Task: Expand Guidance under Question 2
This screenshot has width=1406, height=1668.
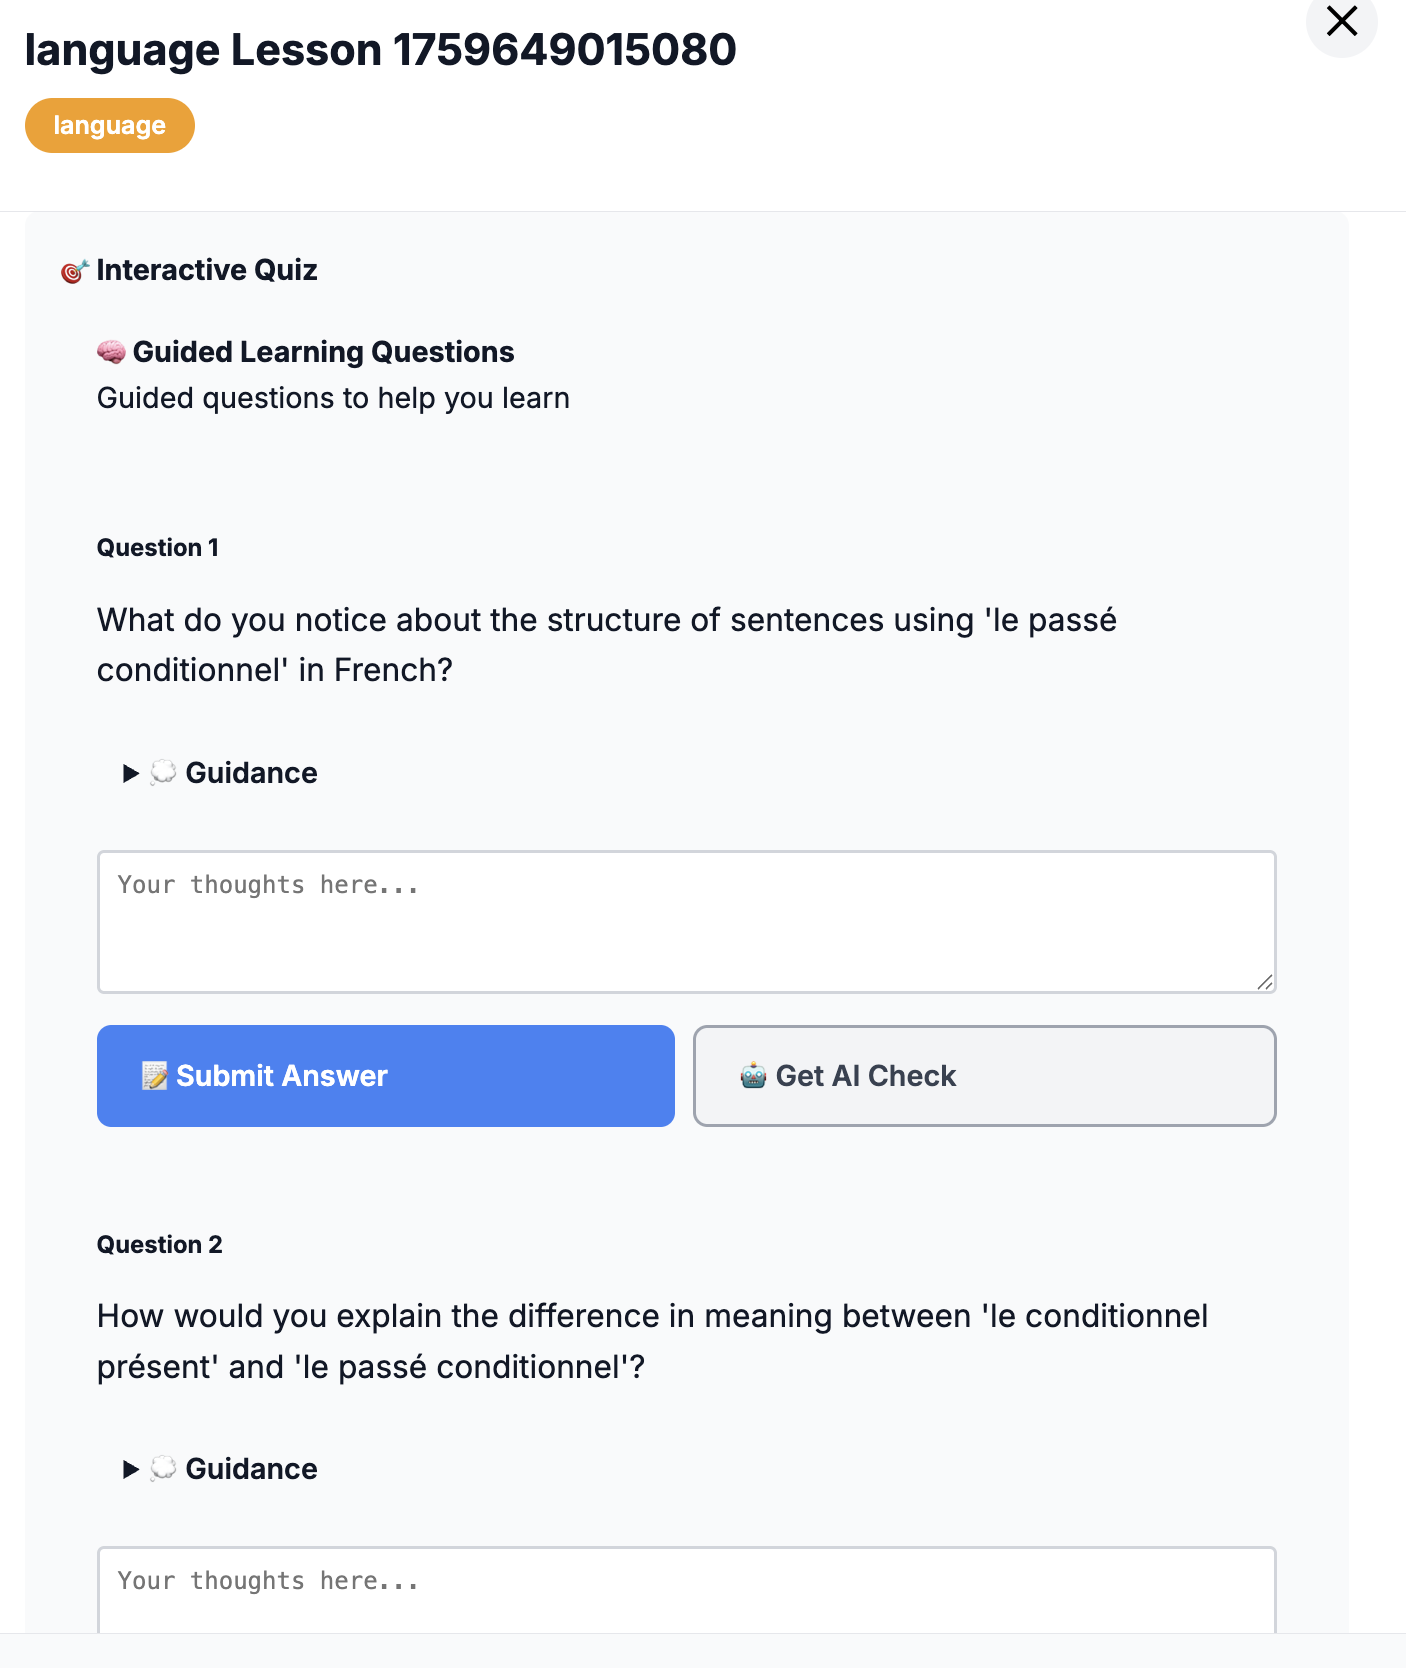Action: (x=220, y=1469)
